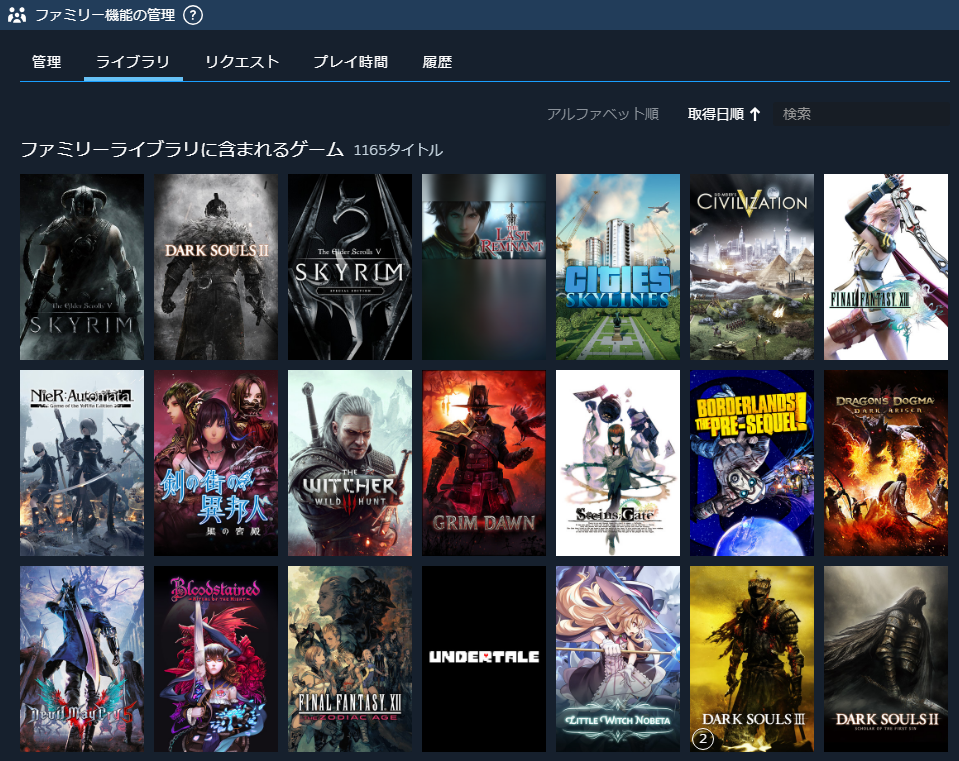Click the Final Fantasy XIII cover

click(885, 267)
